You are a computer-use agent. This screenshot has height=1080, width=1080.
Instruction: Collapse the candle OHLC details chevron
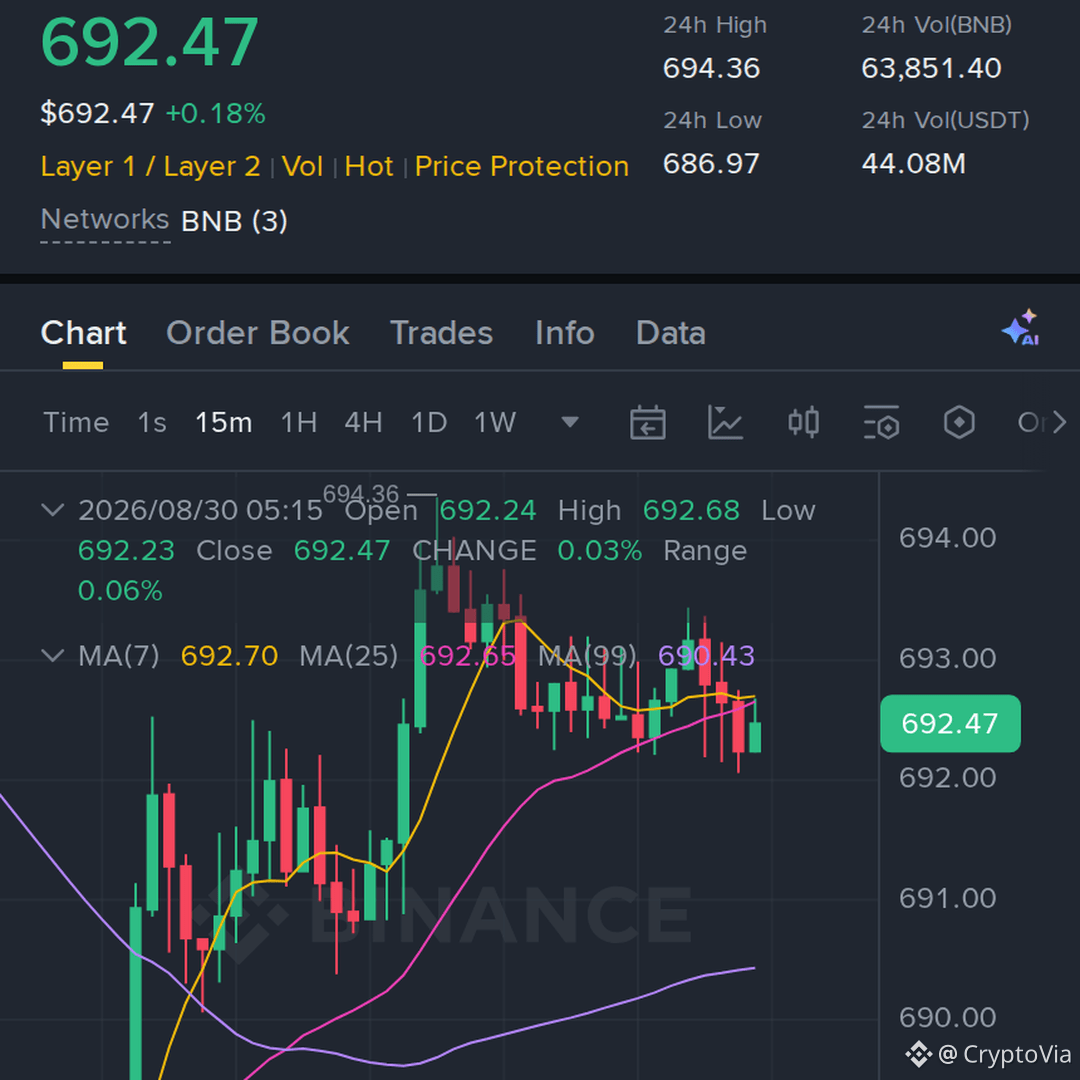pyautogui.click(x=53, y=510)
